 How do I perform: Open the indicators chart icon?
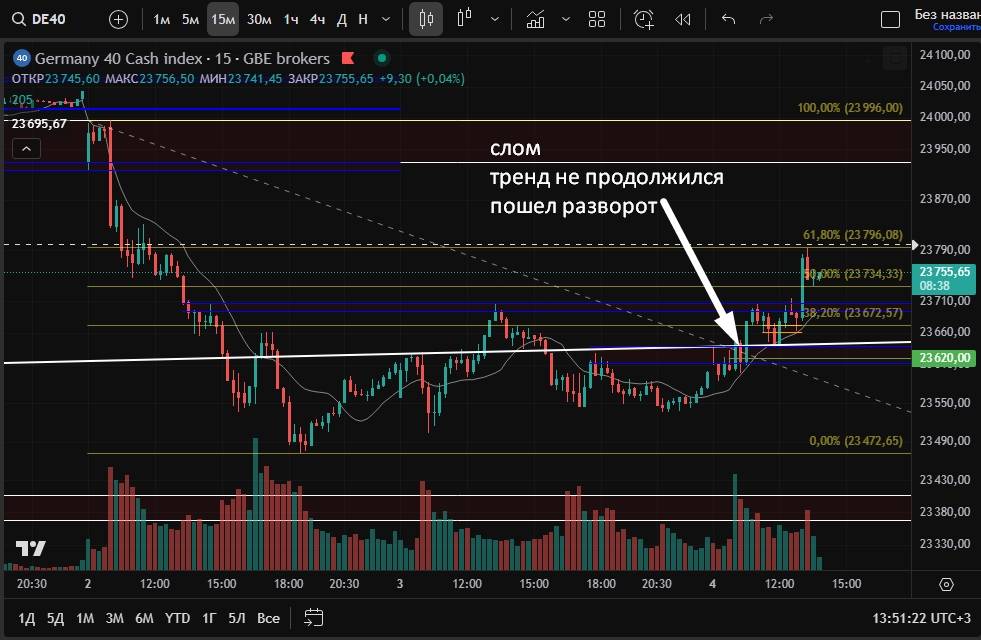pyautogui.click(x=536, y=19)
